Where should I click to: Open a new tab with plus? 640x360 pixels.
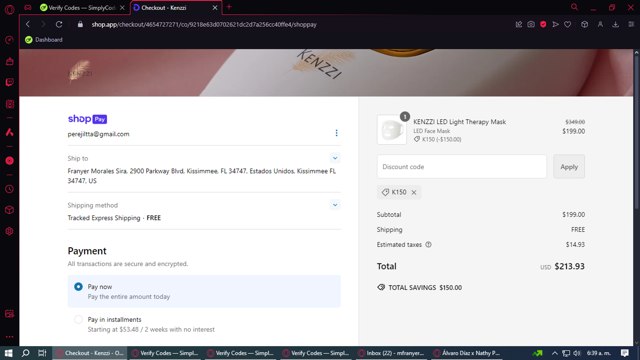[x=229, y=7]
